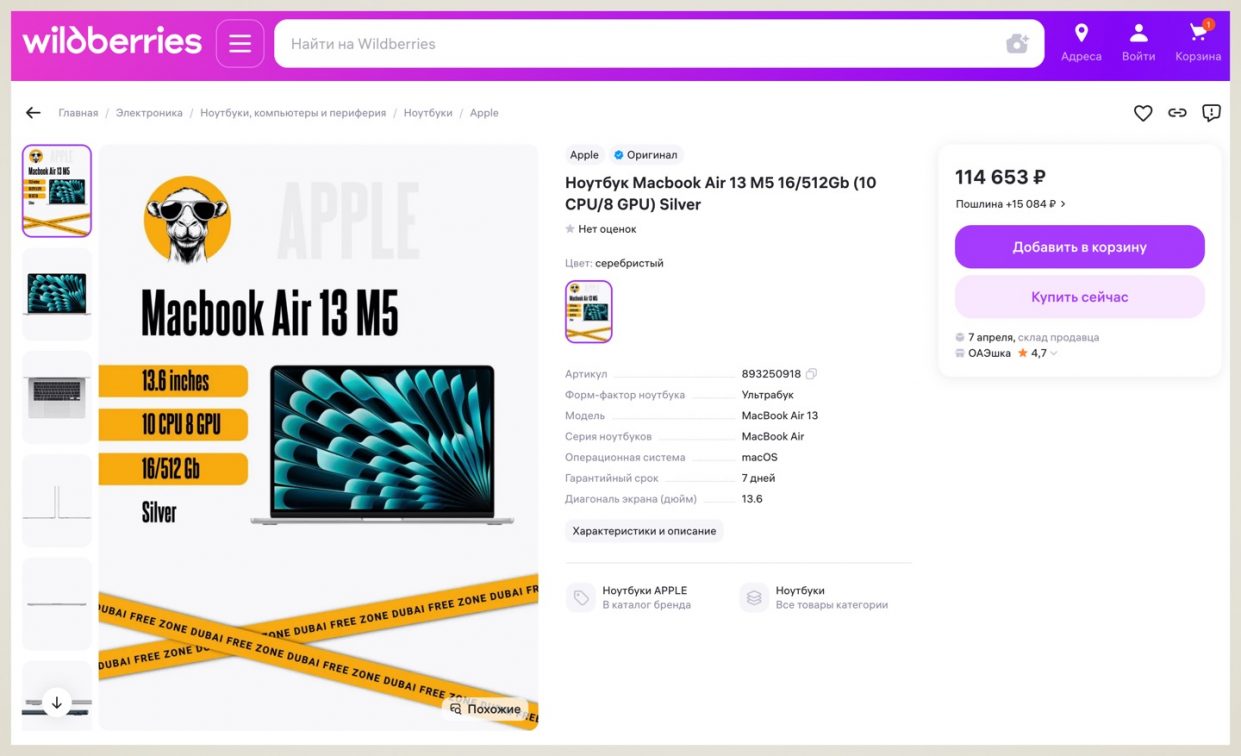Click the Оригинал verified badge
Screen dimensions: 1241x756
645,155
